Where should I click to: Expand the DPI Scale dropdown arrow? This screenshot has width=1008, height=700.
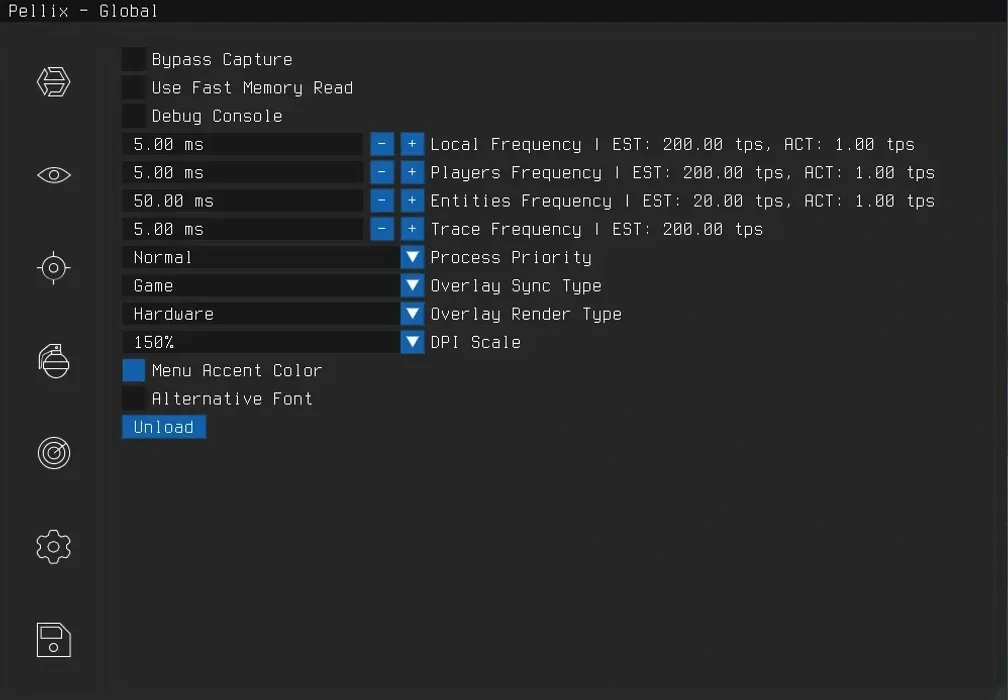412,342
